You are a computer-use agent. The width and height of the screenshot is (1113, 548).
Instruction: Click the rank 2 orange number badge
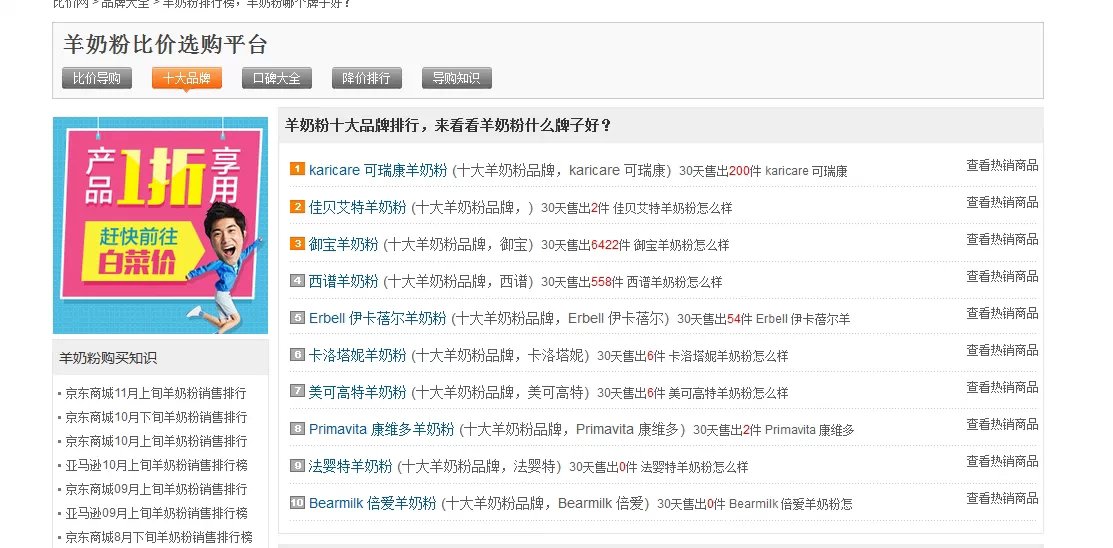(x=297, y=206)
